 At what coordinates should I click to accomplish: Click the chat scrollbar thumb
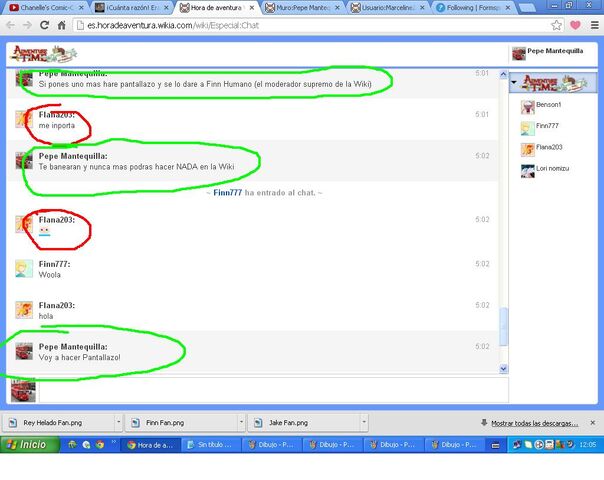pos(503,327)
